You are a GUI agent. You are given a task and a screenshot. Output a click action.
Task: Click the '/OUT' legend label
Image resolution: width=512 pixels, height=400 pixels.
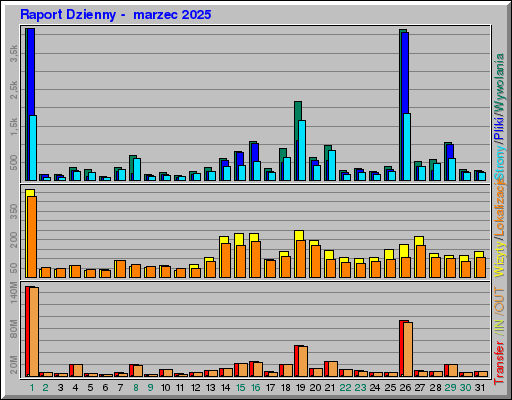click(500, 301)
